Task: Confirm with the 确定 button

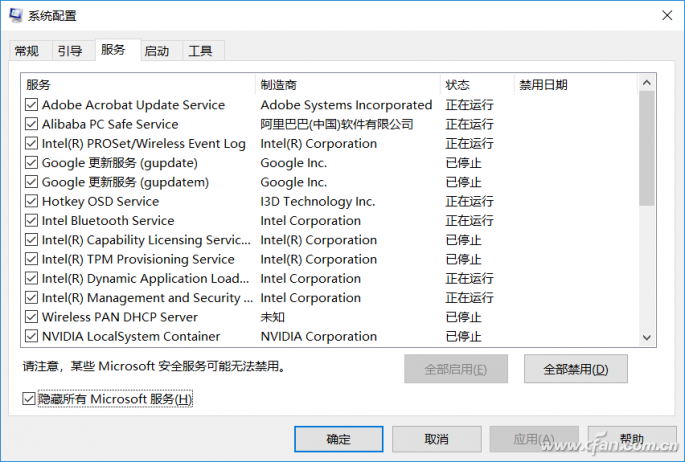Action: [339, 439]
